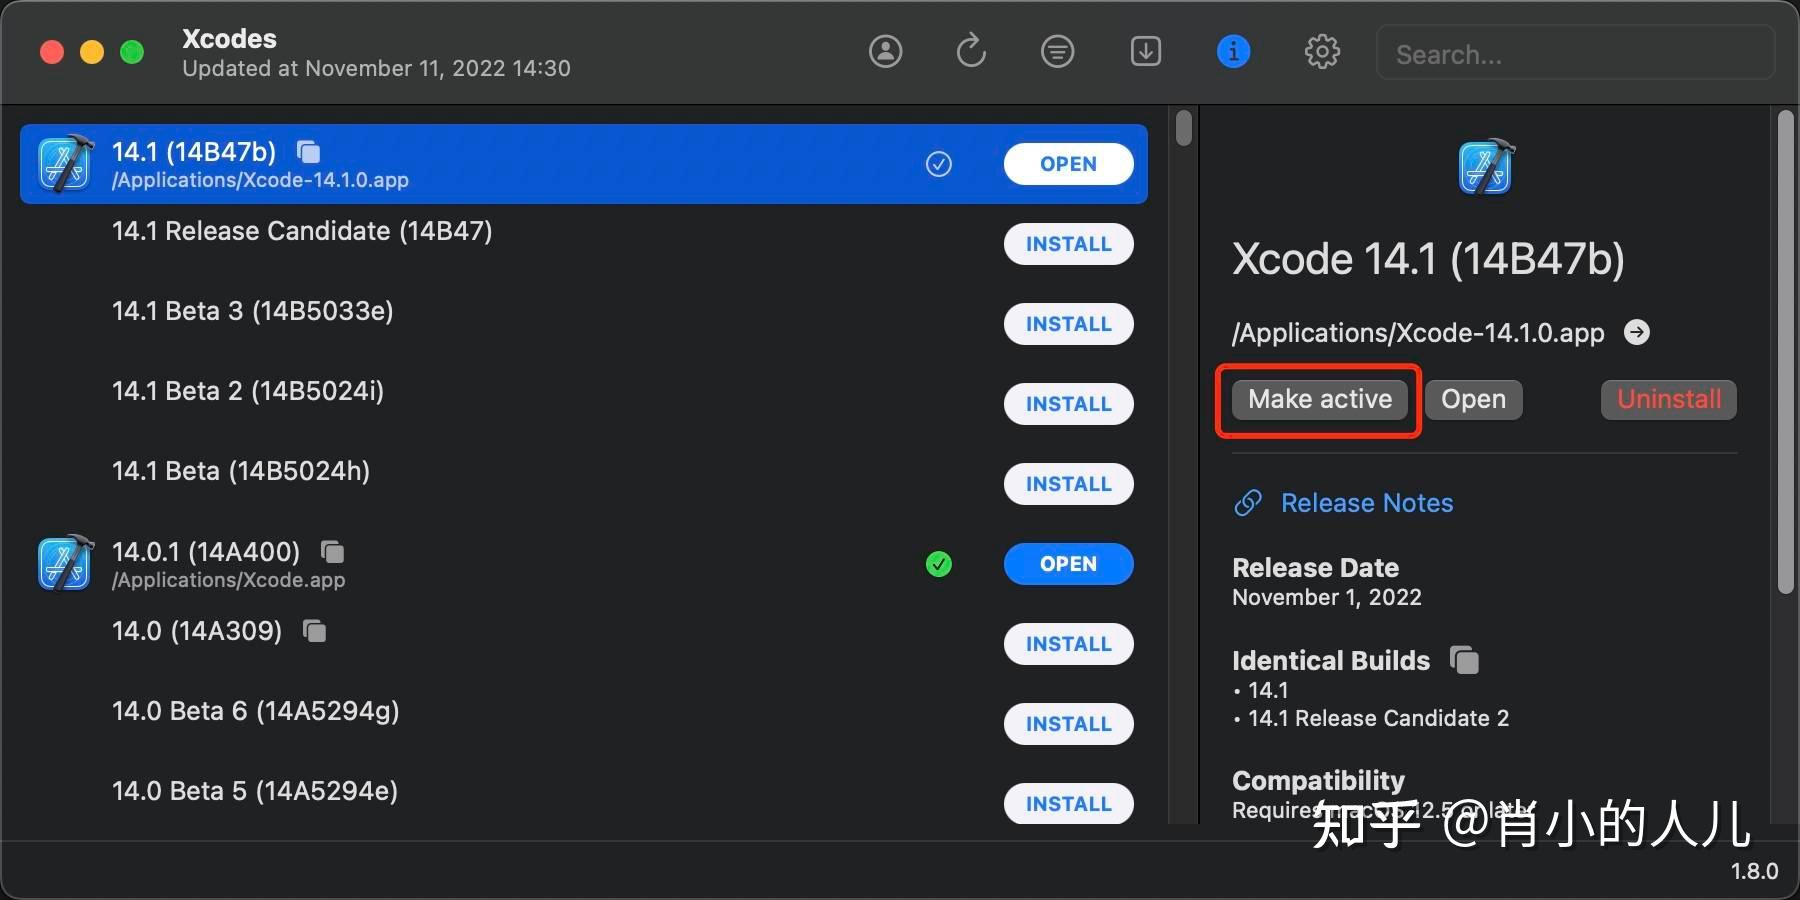
Task: Uninstall Xcode 14.1
Action: coord(1667,399)
